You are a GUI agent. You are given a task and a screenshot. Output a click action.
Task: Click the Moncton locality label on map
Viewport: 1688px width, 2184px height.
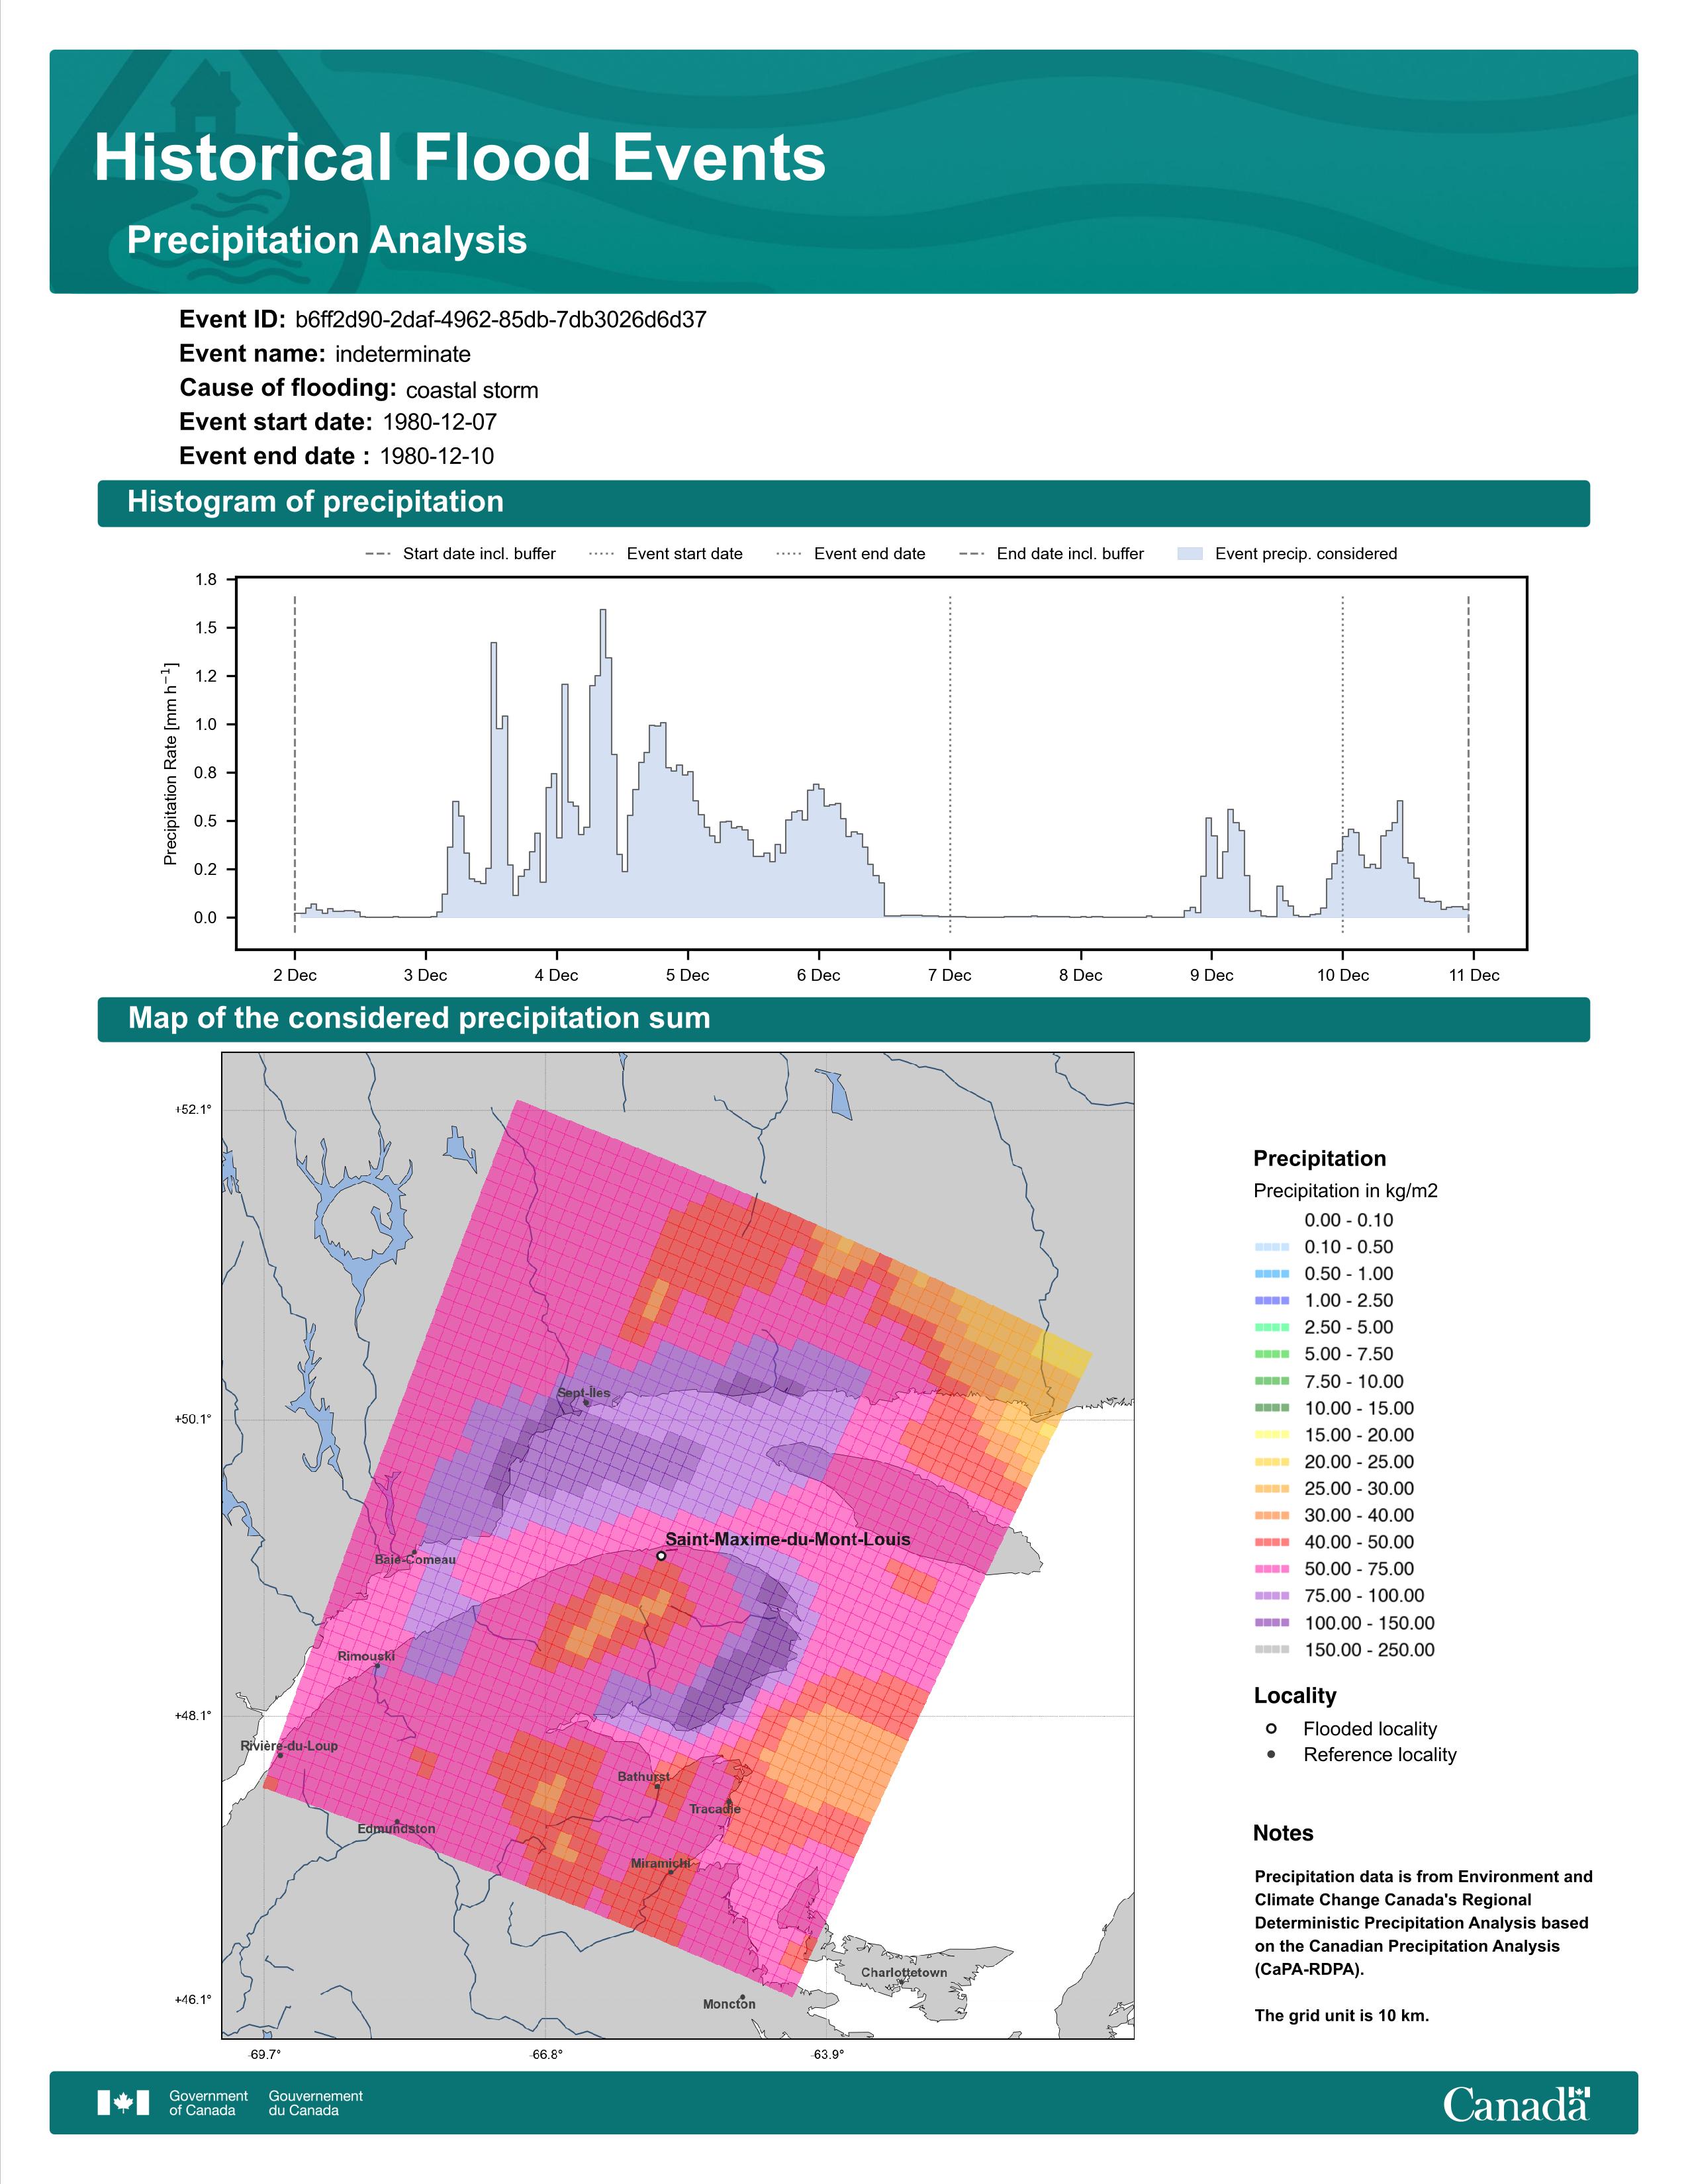tap(729, 2004)
